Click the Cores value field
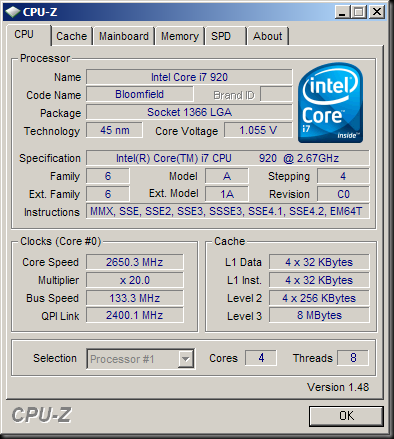The height and width of the screenshot is (439, 394). 261,358
